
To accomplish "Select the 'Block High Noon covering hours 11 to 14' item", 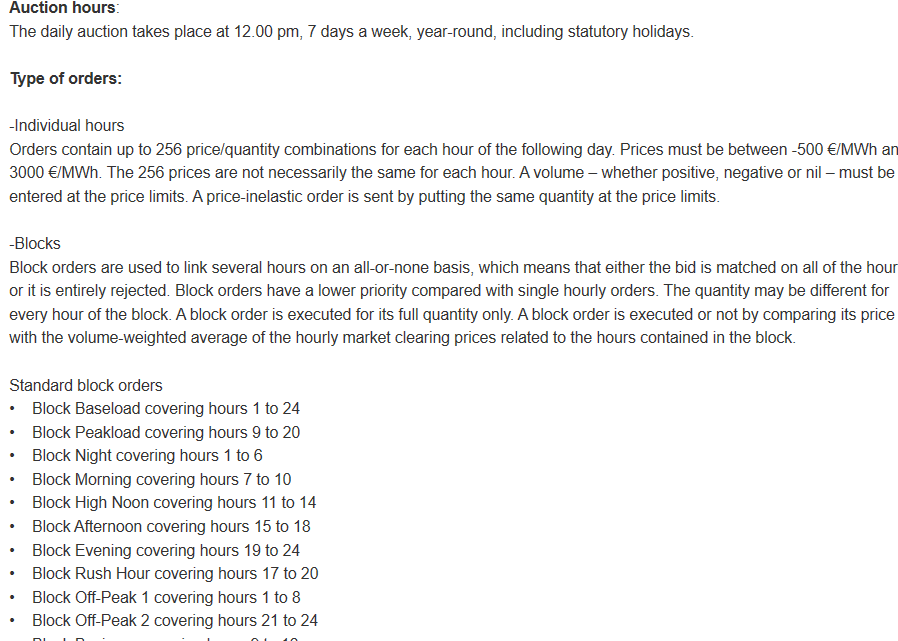I will [x=174, y=502].
